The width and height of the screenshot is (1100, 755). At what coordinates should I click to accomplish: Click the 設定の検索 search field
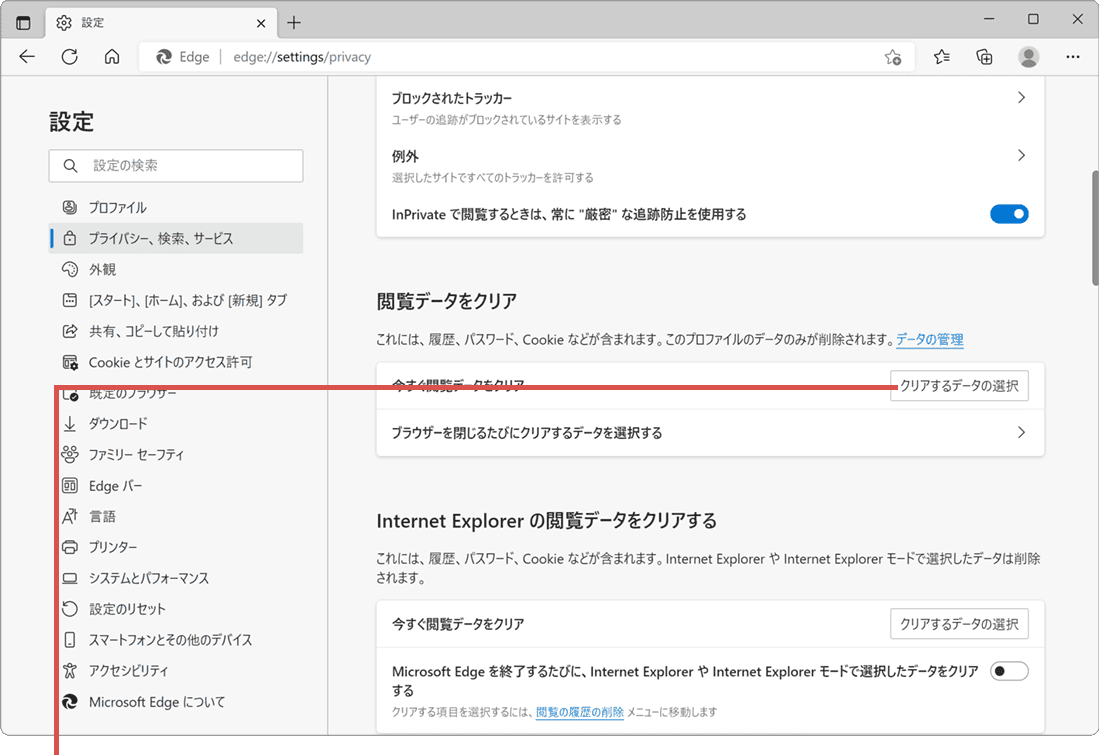pyautogui.click(x=176, y=166)
